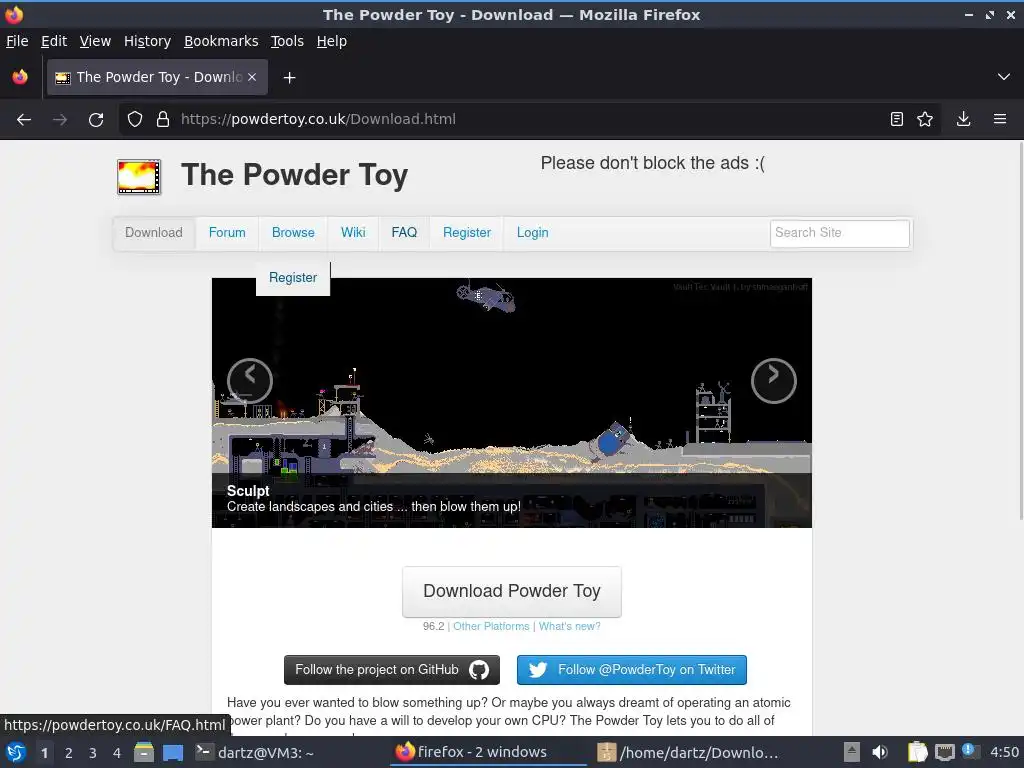The width and height of the screenshot is (1024, 768).
Task: Go back to the previous page
Action: tap(24, 120)
